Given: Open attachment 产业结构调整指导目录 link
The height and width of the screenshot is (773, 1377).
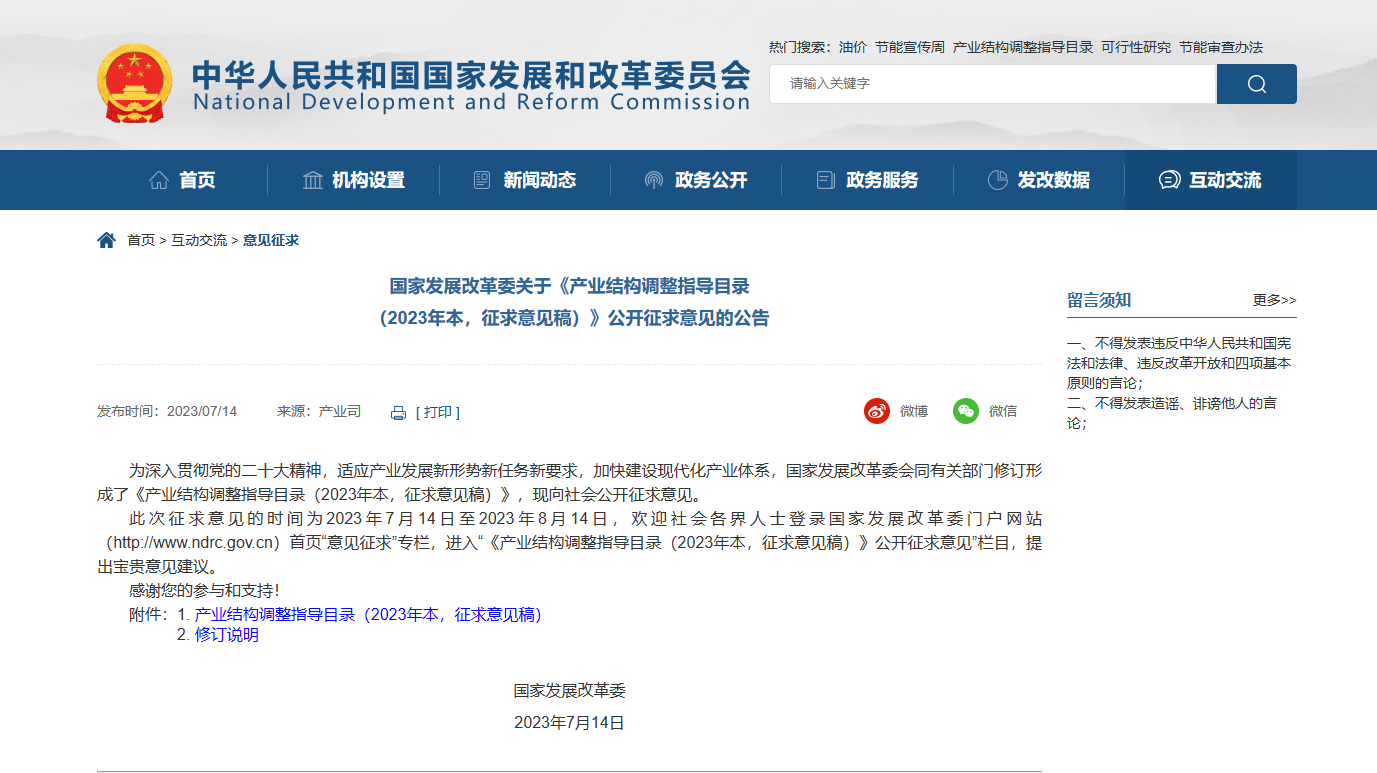Looking at the screenshot, I should point(368,615).
